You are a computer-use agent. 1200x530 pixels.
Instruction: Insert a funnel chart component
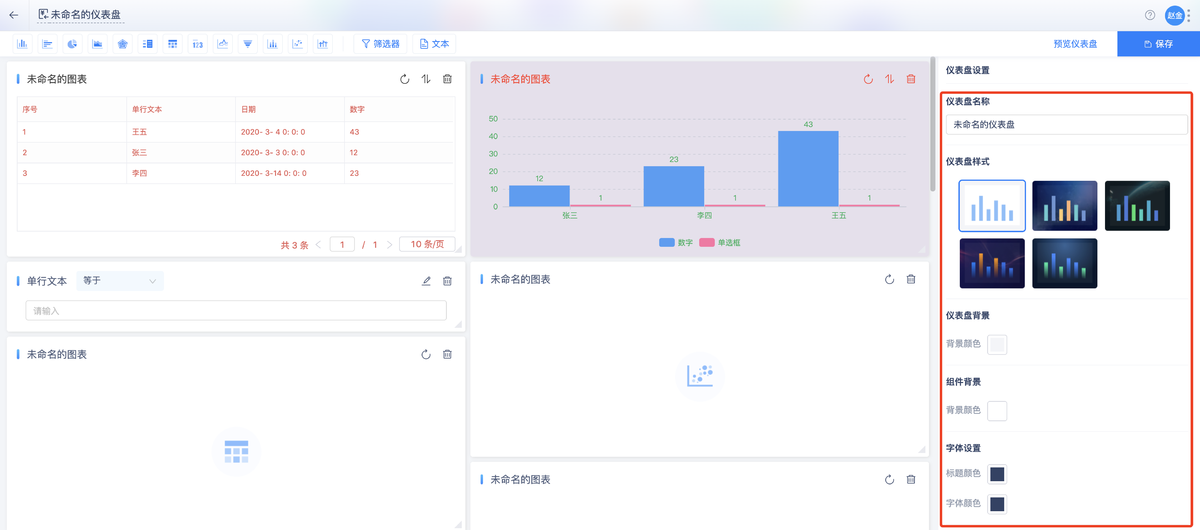click(x=248, y=44)
